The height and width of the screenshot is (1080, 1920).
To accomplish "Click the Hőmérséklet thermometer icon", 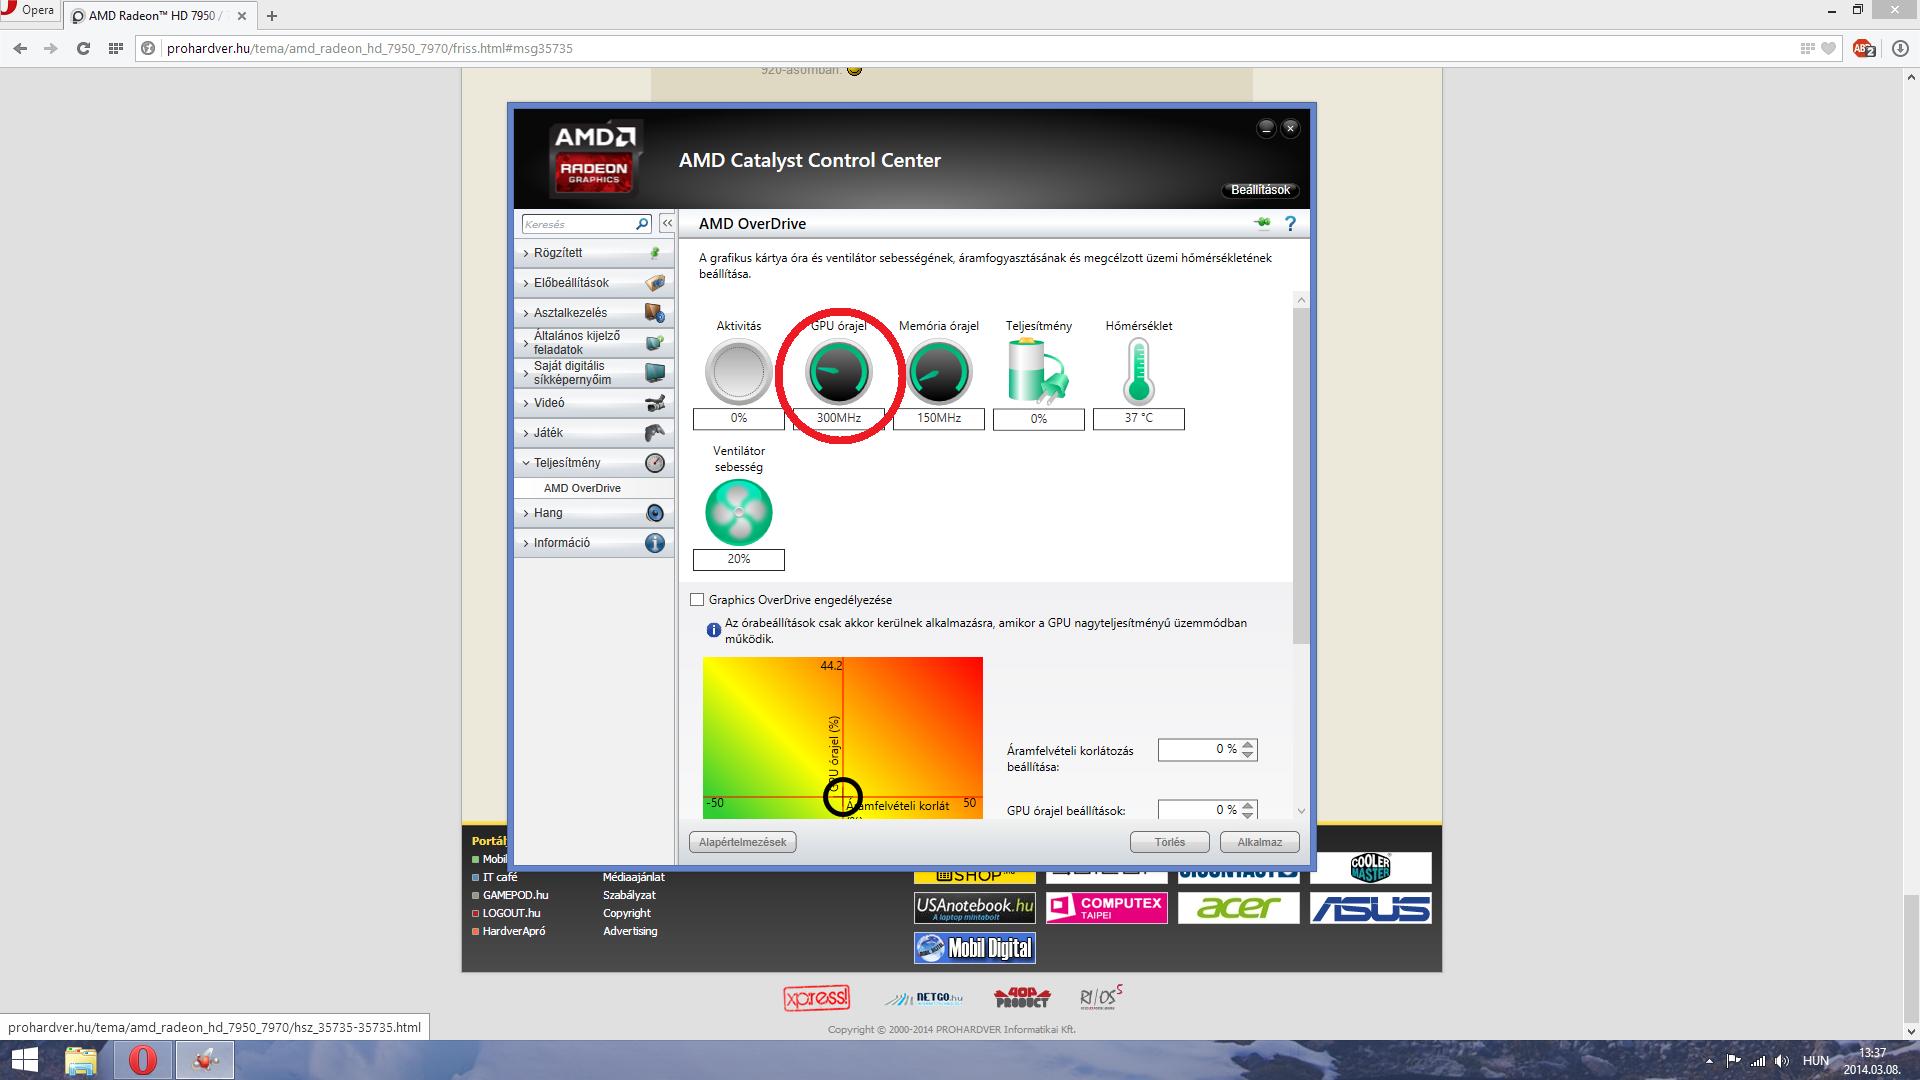I will [1138, 371].
